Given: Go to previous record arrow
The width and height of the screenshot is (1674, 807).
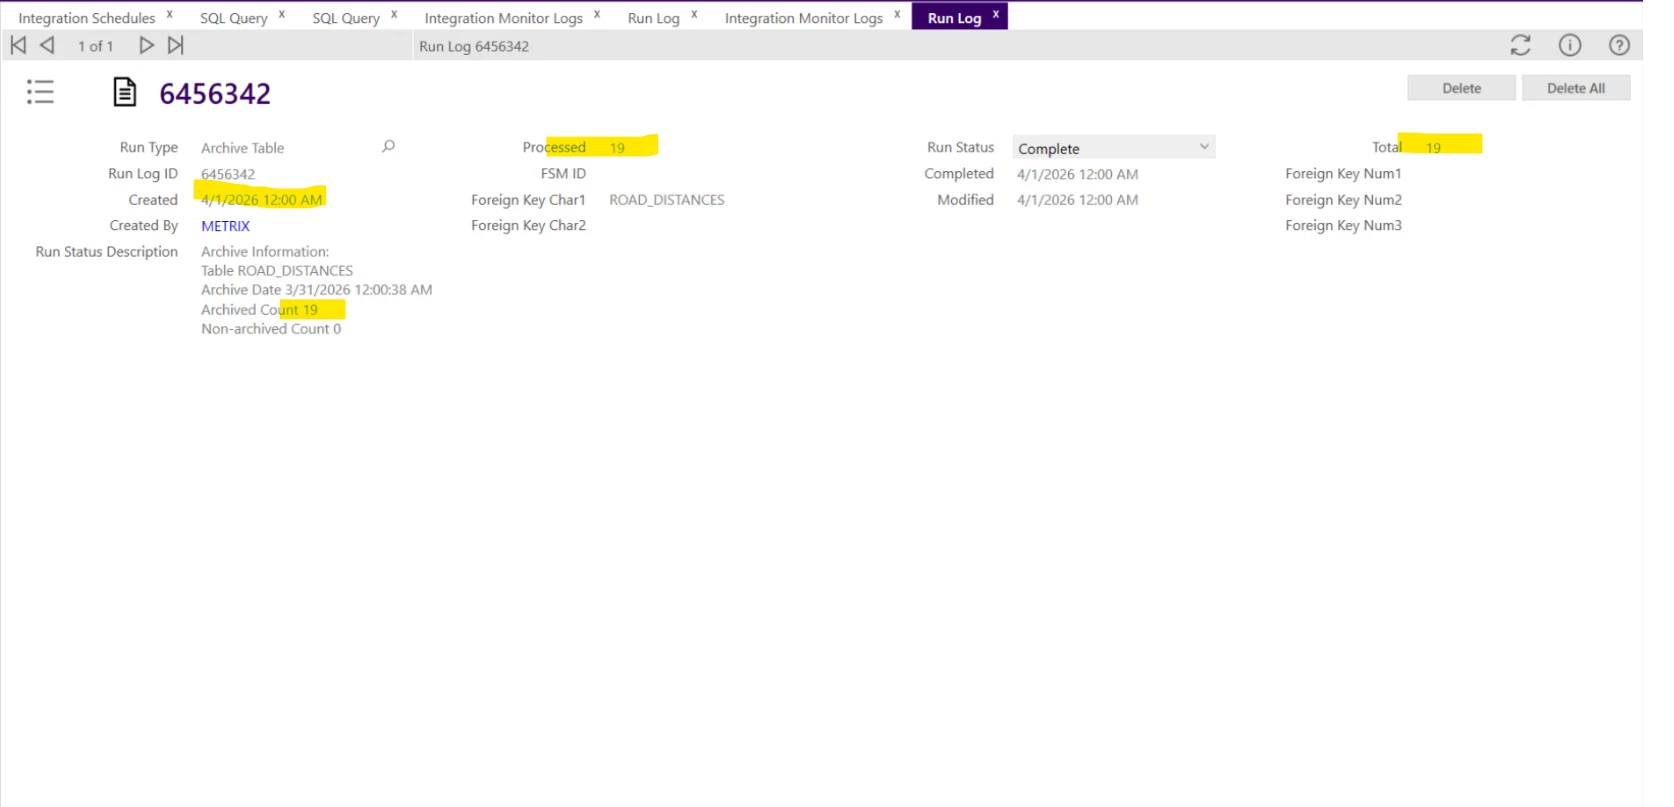Looking at the screenshot, I should [x=47, y=45].
